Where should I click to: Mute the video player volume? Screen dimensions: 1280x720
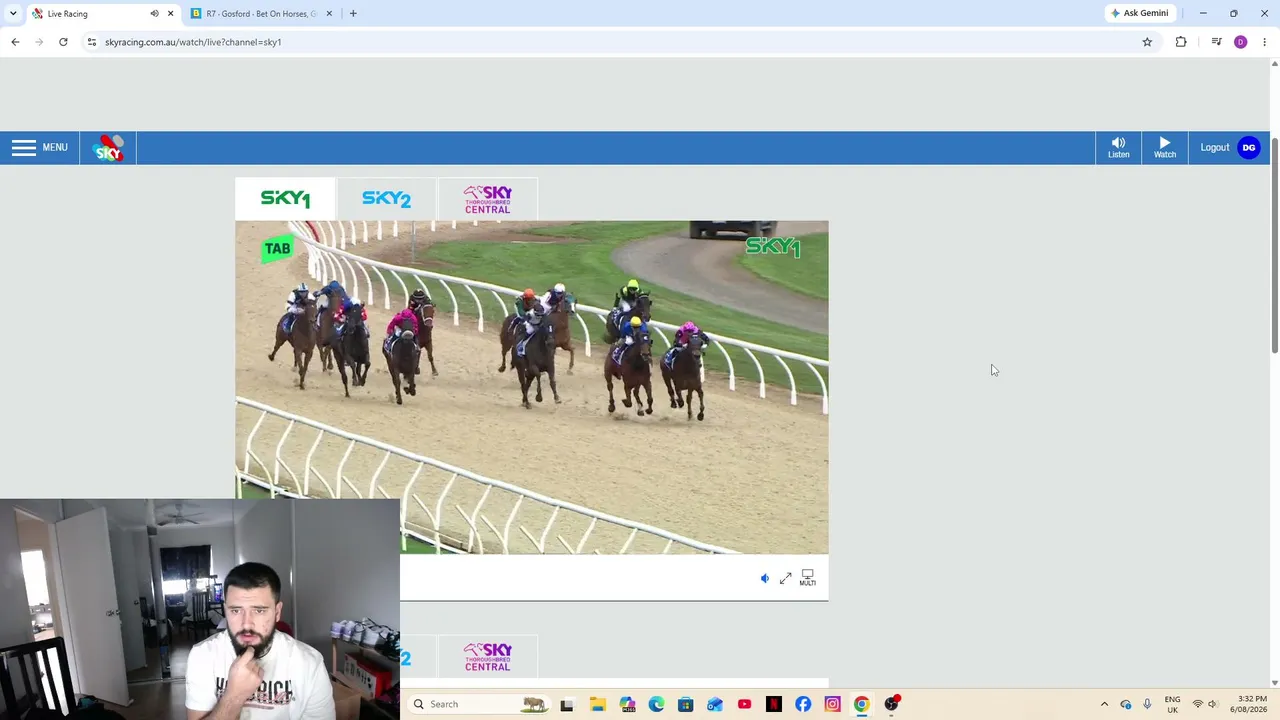coord(765,578)
